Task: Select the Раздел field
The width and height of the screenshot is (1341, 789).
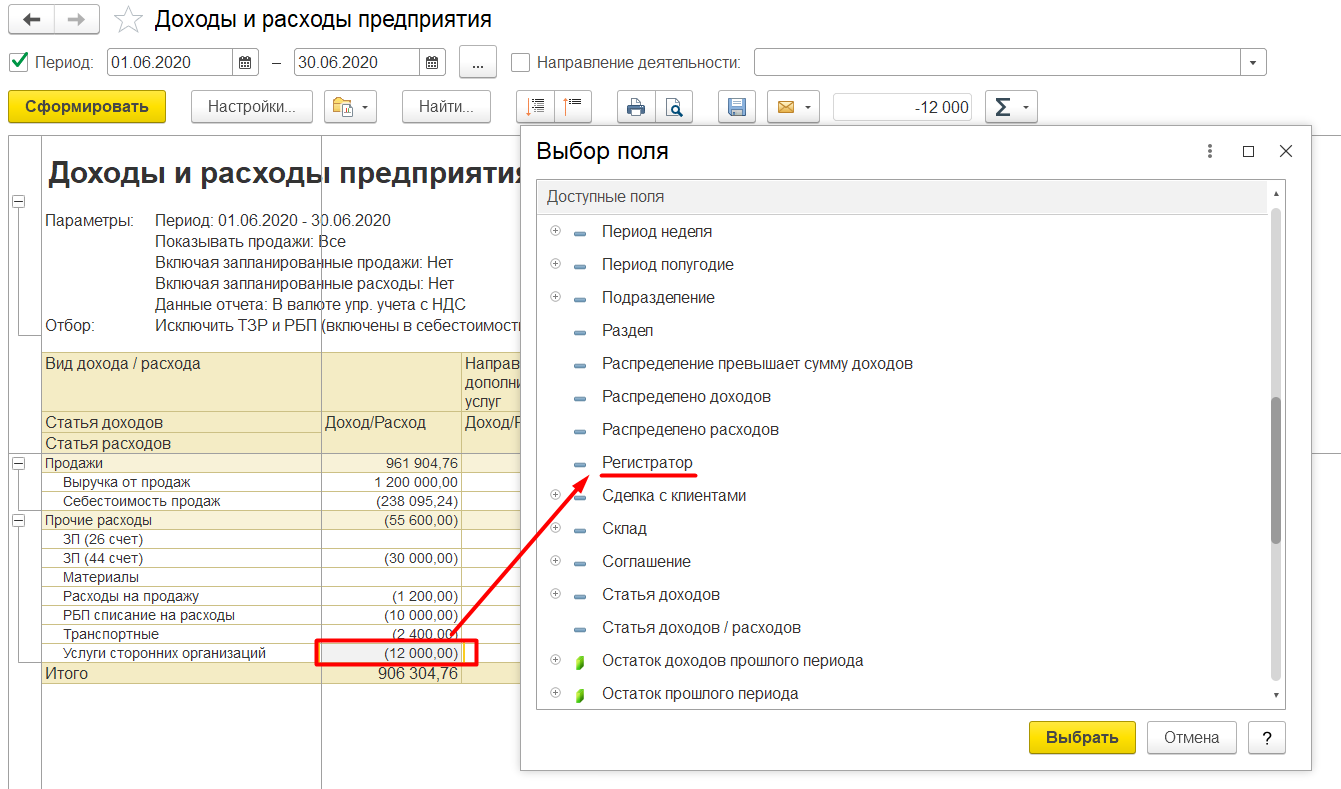Action: pos(627,330)
